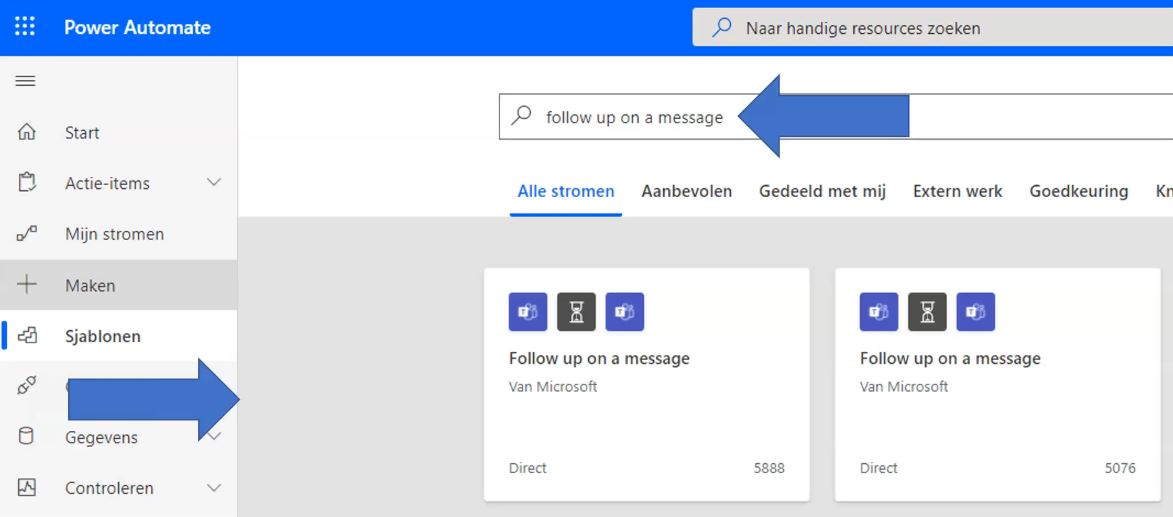Viewport: 1173px width, 517px height.
Task: Click the connectors plug icon
Action: click(26, 386)
